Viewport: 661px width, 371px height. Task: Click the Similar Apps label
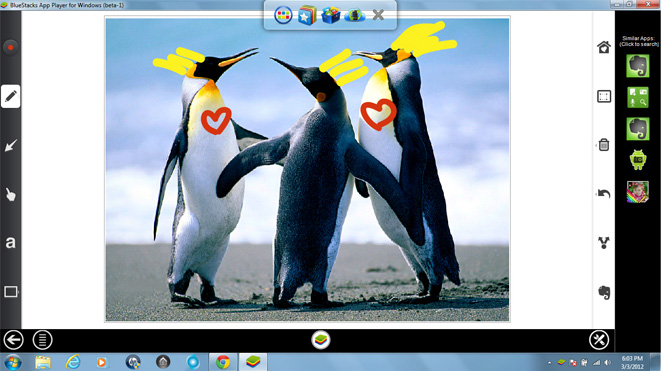pyautogui.click(x=639, y=41)
